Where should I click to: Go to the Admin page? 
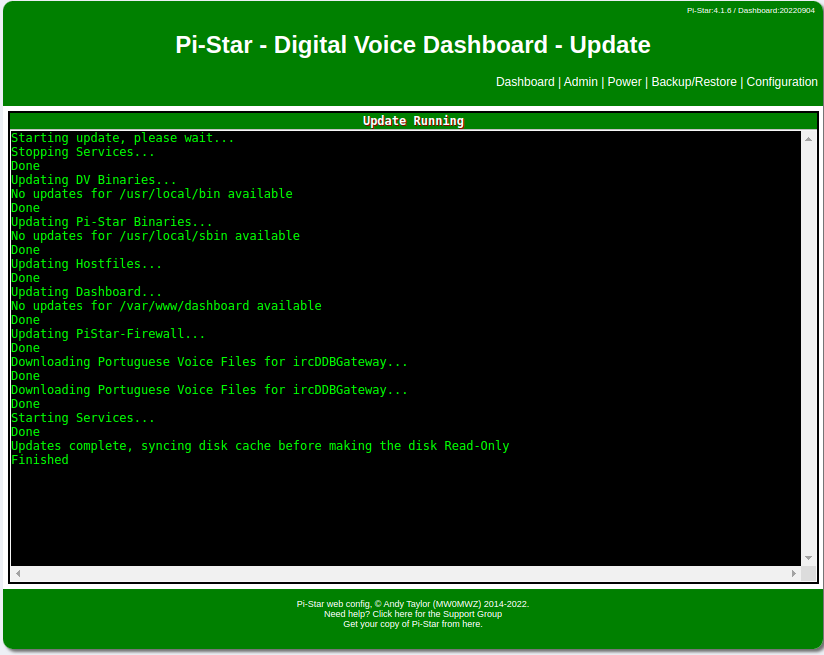(580, 82)
